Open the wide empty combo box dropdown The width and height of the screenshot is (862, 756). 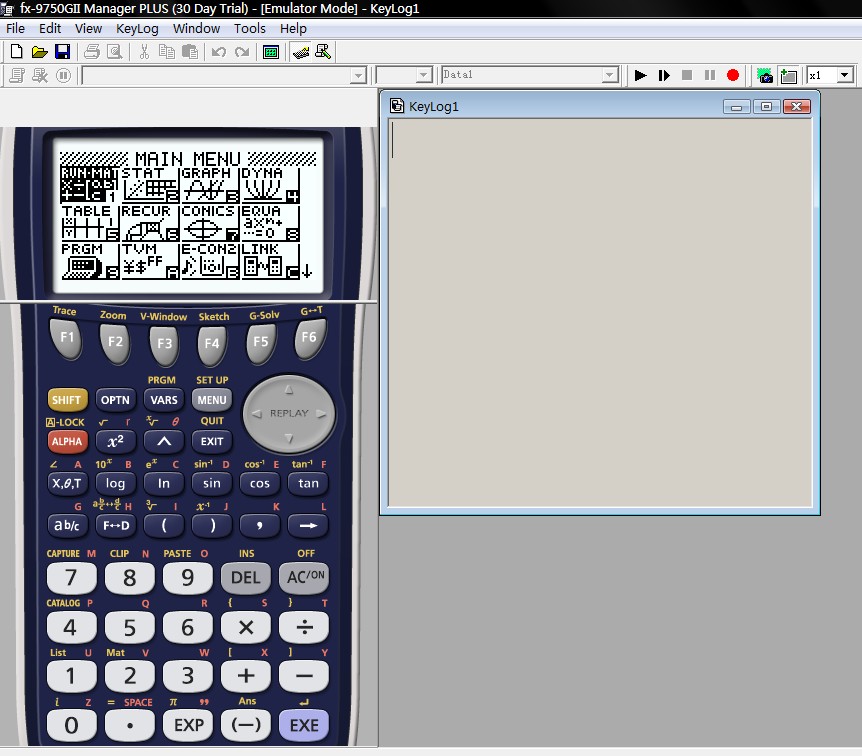click(x=358, y=75)
